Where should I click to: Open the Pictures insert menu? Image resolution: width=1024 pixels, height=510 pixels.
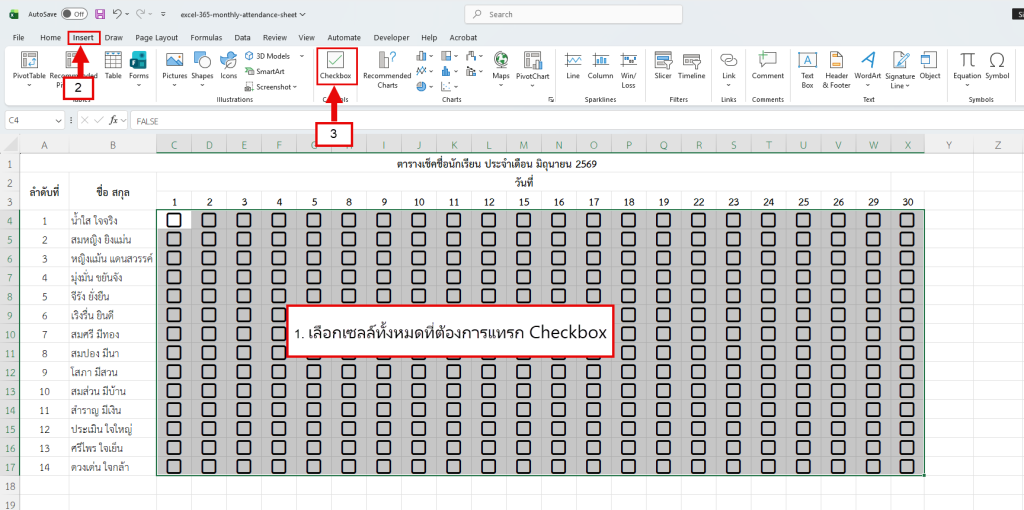coord(174,69)
